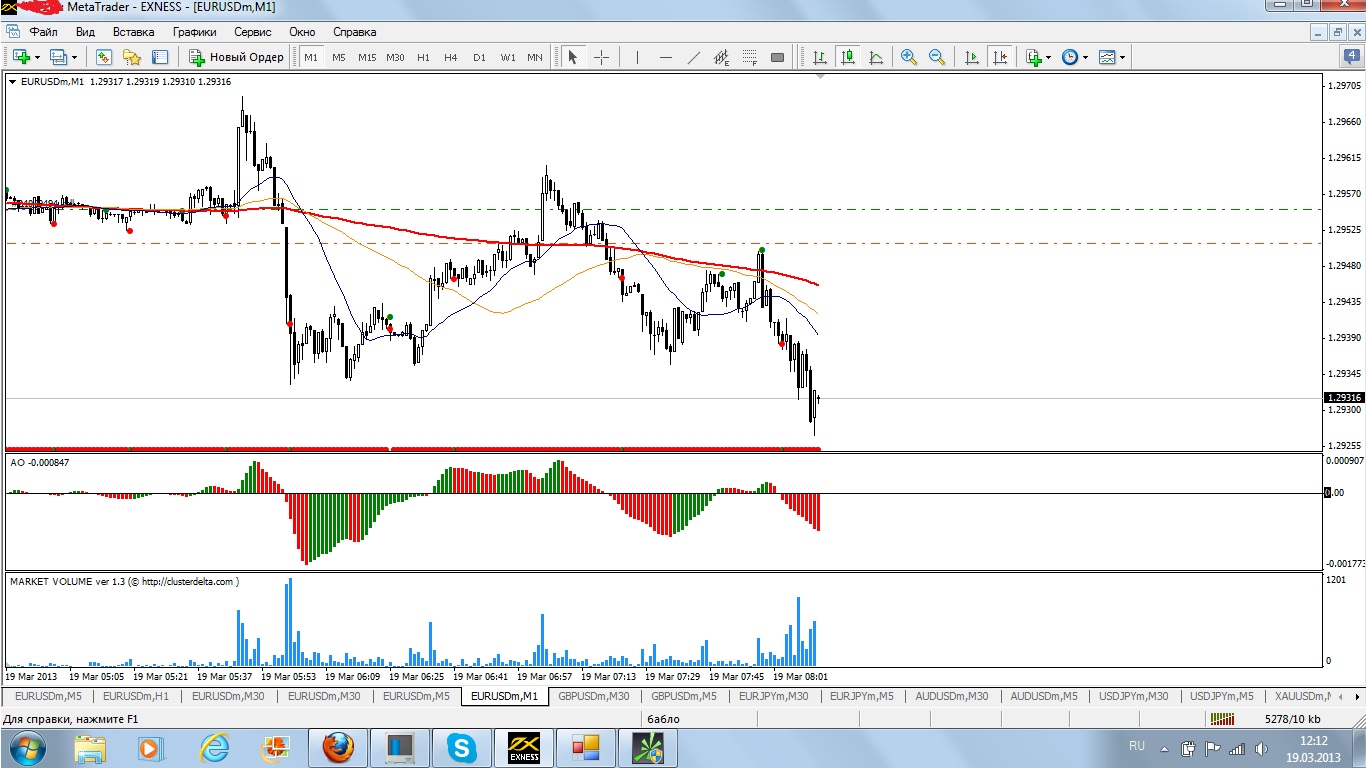Open the Market Watch panel icon
1366x768 pixels.
coord(103,57)
